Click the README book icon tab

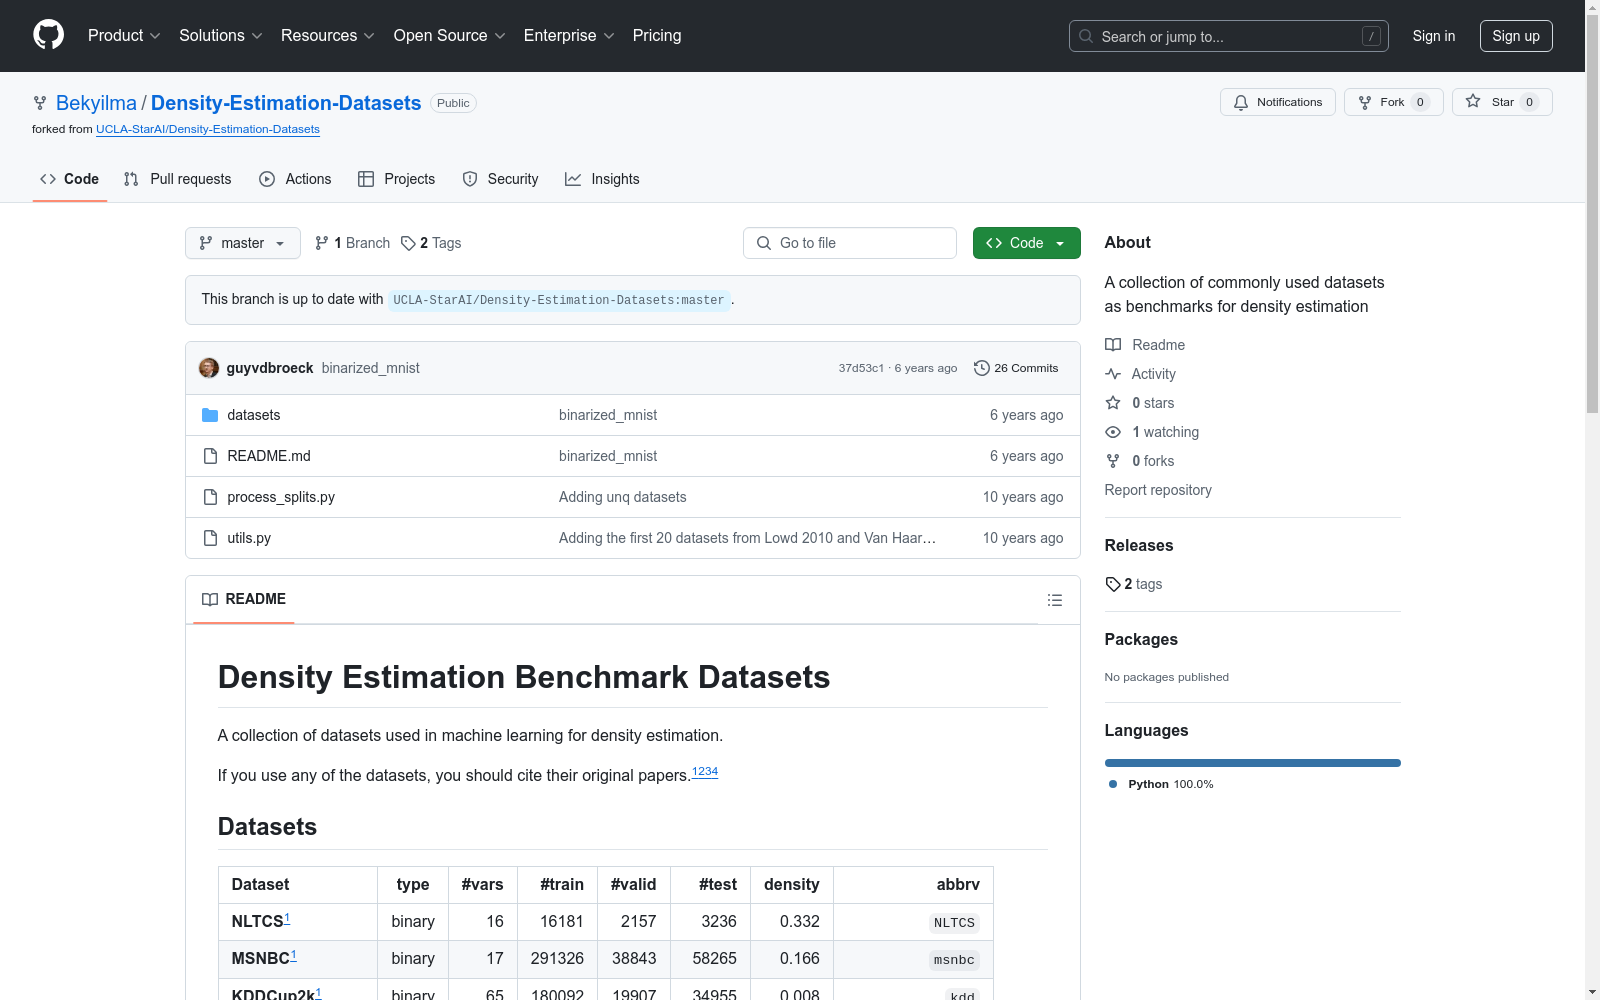coord(210,599)
